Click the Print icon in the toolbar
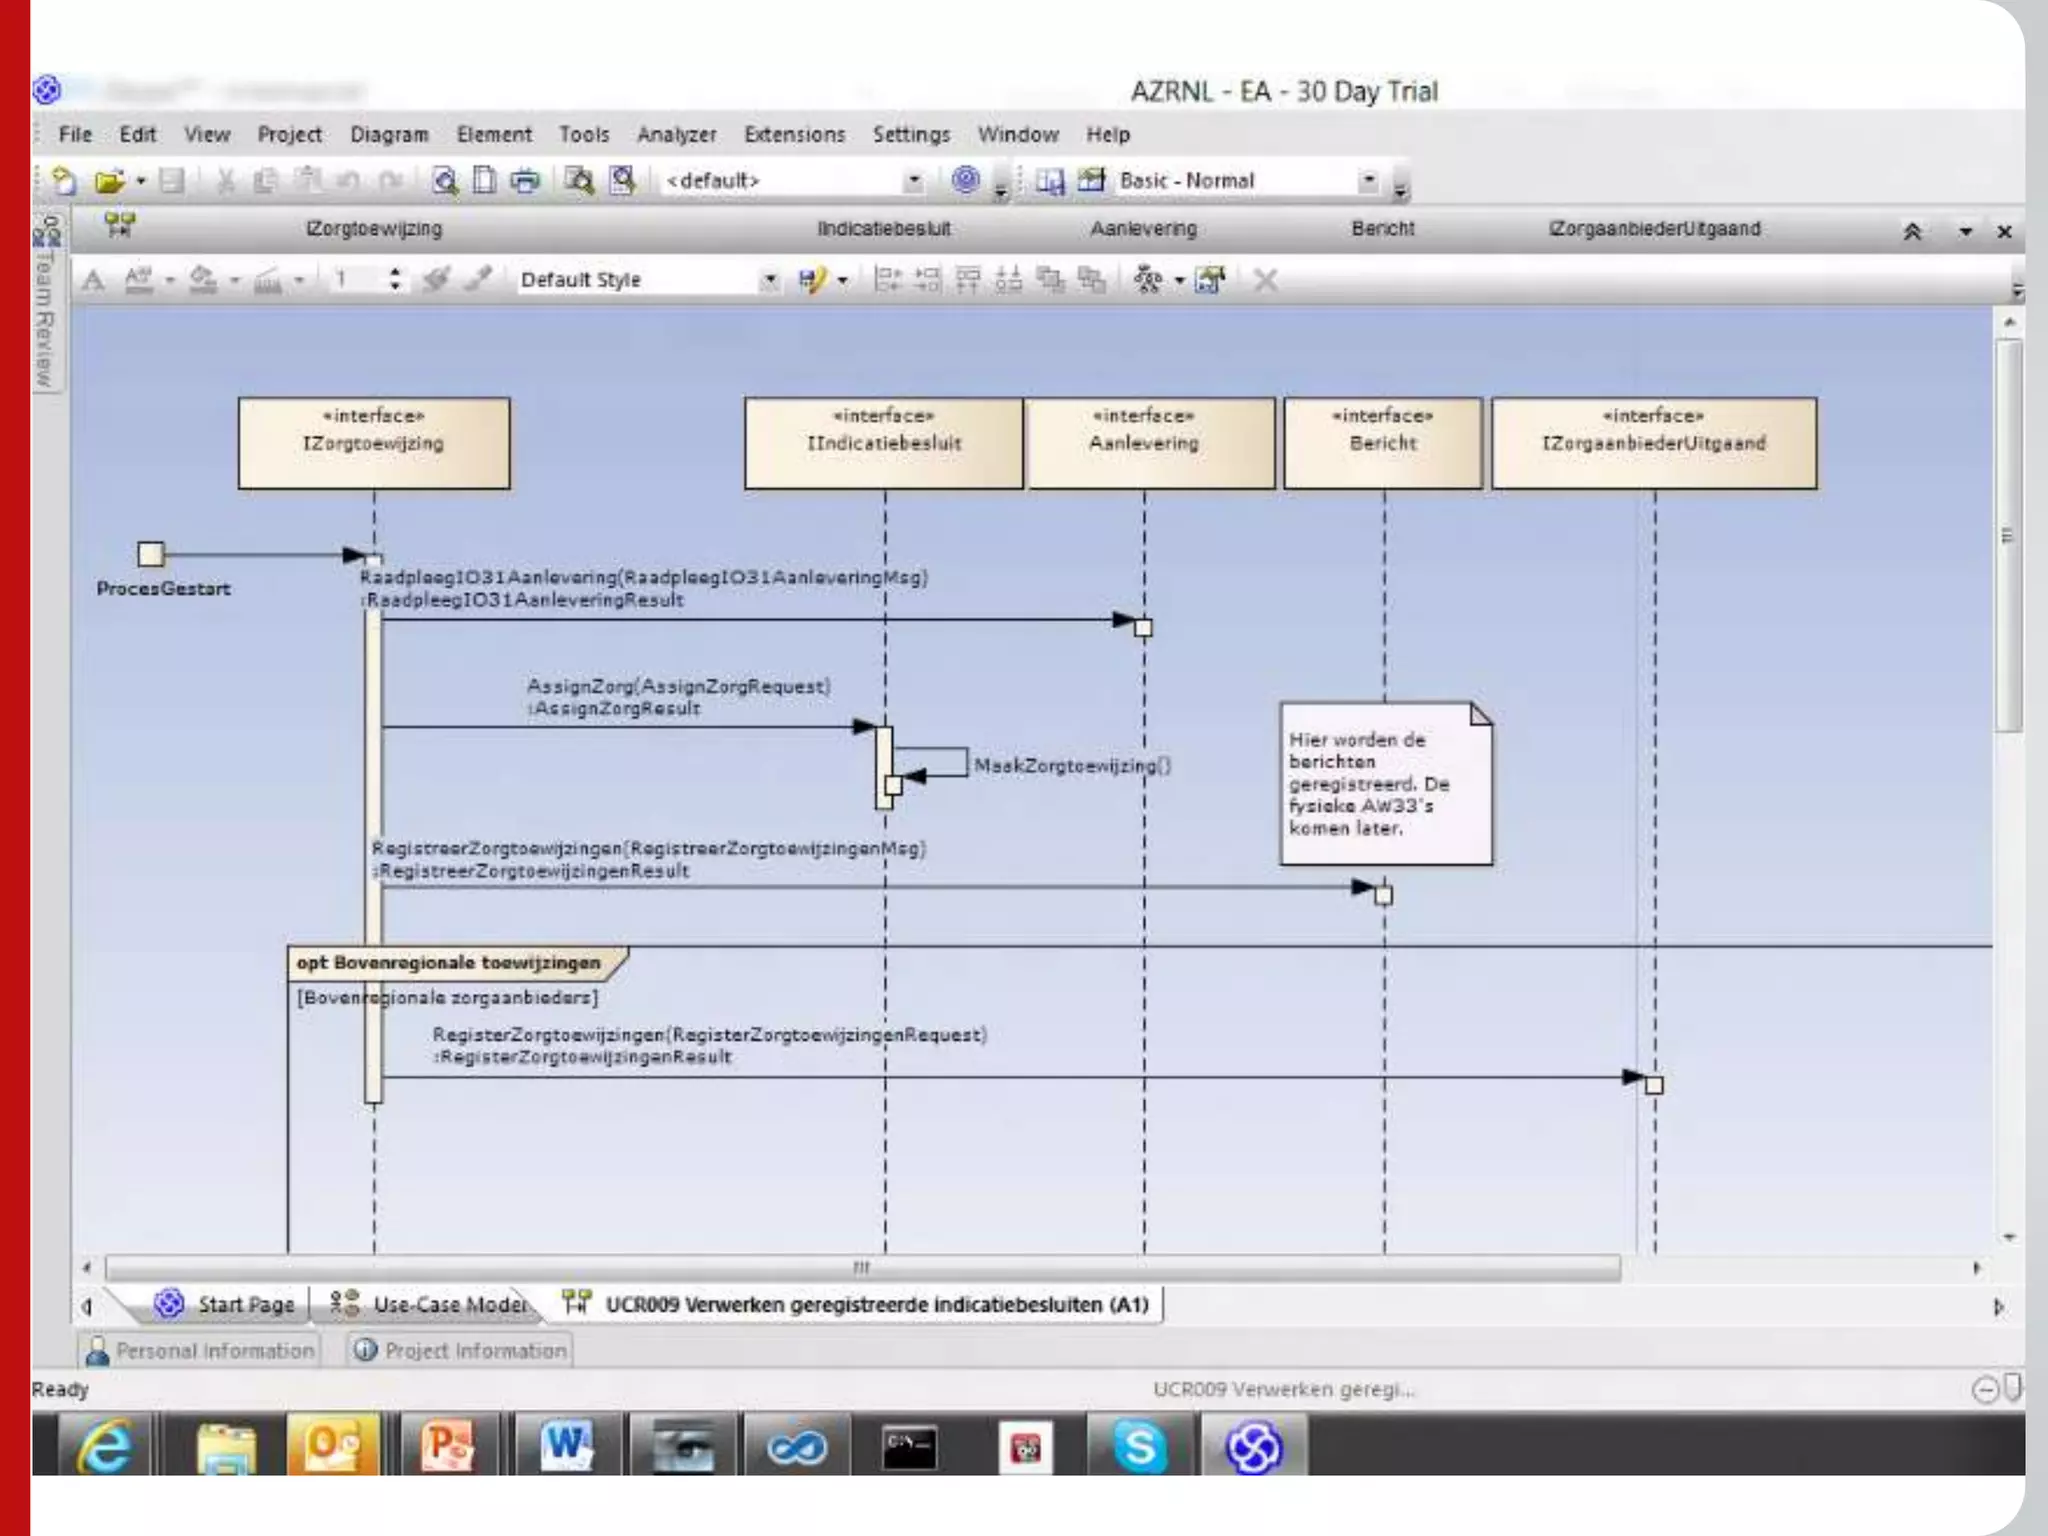The image size is (2048, 1536). (525, 181)
